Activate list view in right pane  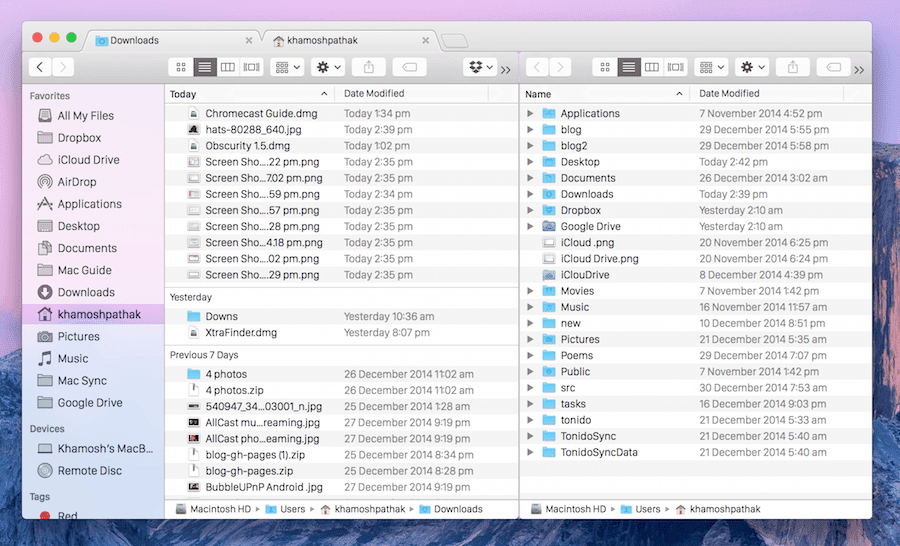click(629, 67)
